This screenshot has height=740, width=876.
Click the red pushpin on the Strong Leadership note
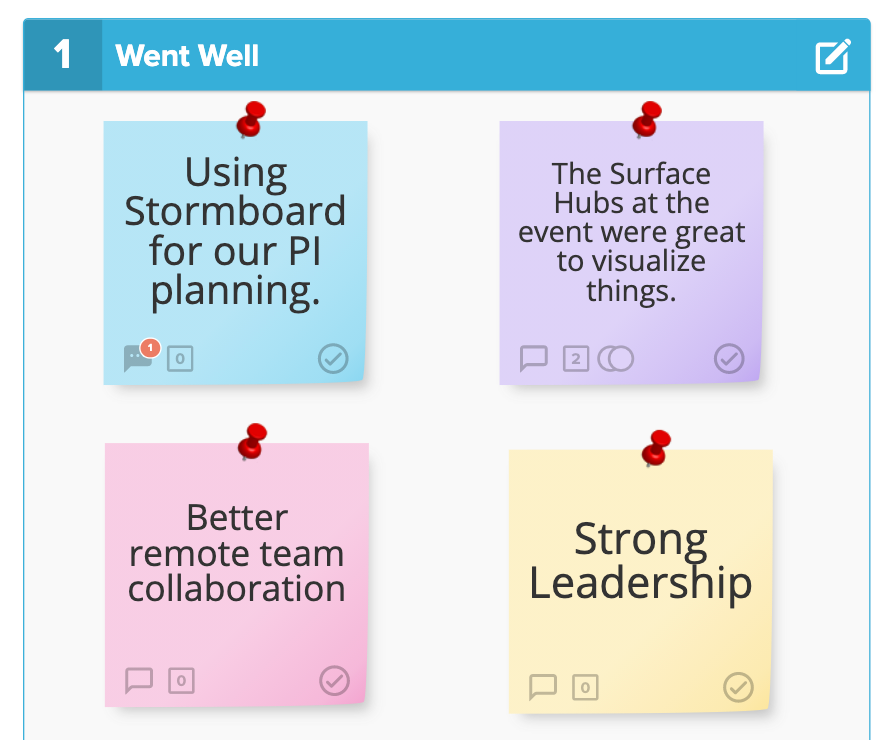click(656, 448)
